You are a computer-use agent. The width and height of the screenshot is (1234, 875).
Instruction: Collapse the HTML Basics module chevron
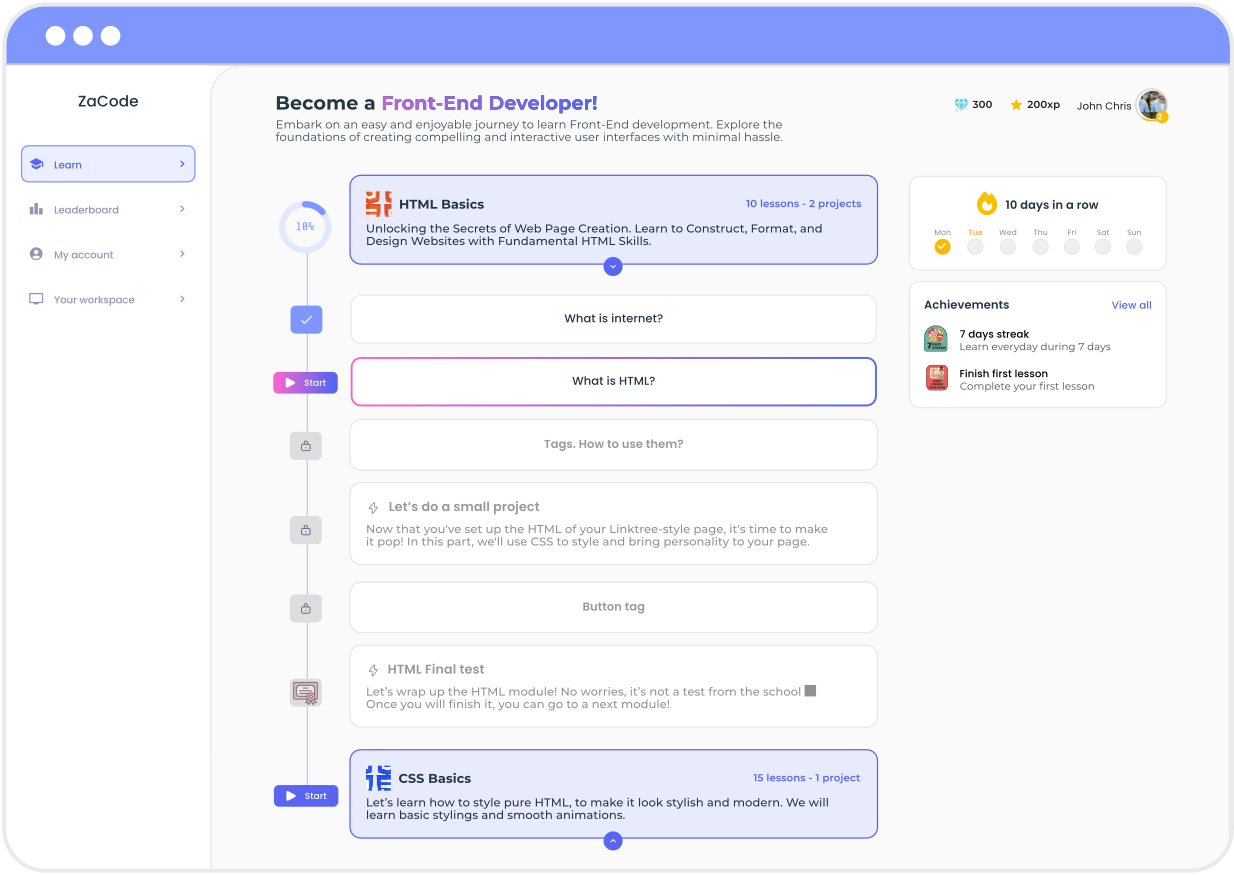click(613, 266)
